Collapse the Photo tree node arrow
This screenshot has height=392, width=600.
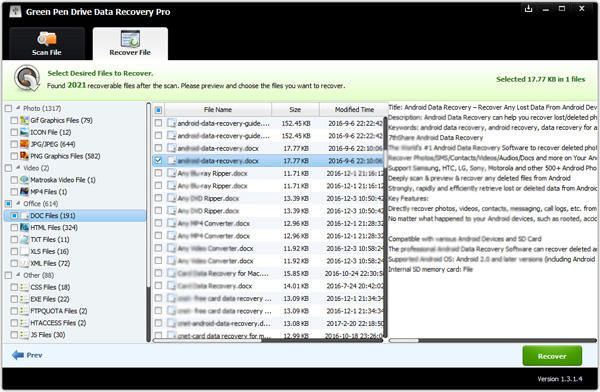(18, 108)
